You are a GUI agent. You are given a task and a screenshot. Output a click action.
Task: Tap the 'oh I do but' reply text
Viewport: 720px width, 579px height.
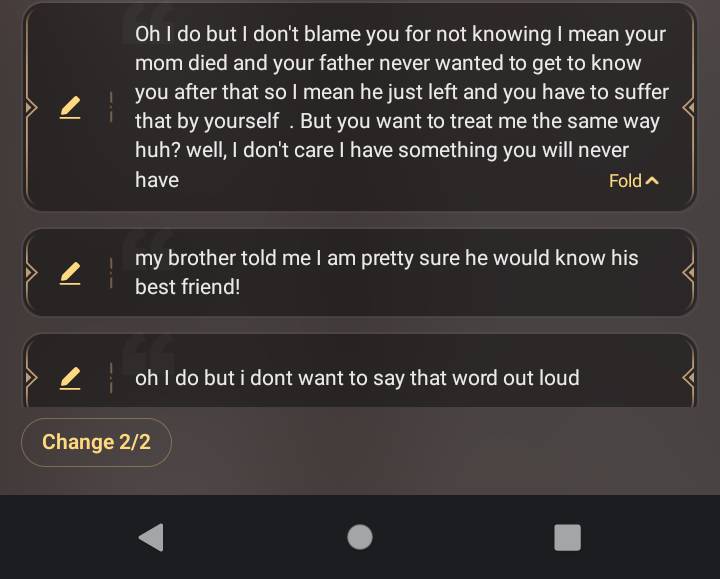(357, 378)
